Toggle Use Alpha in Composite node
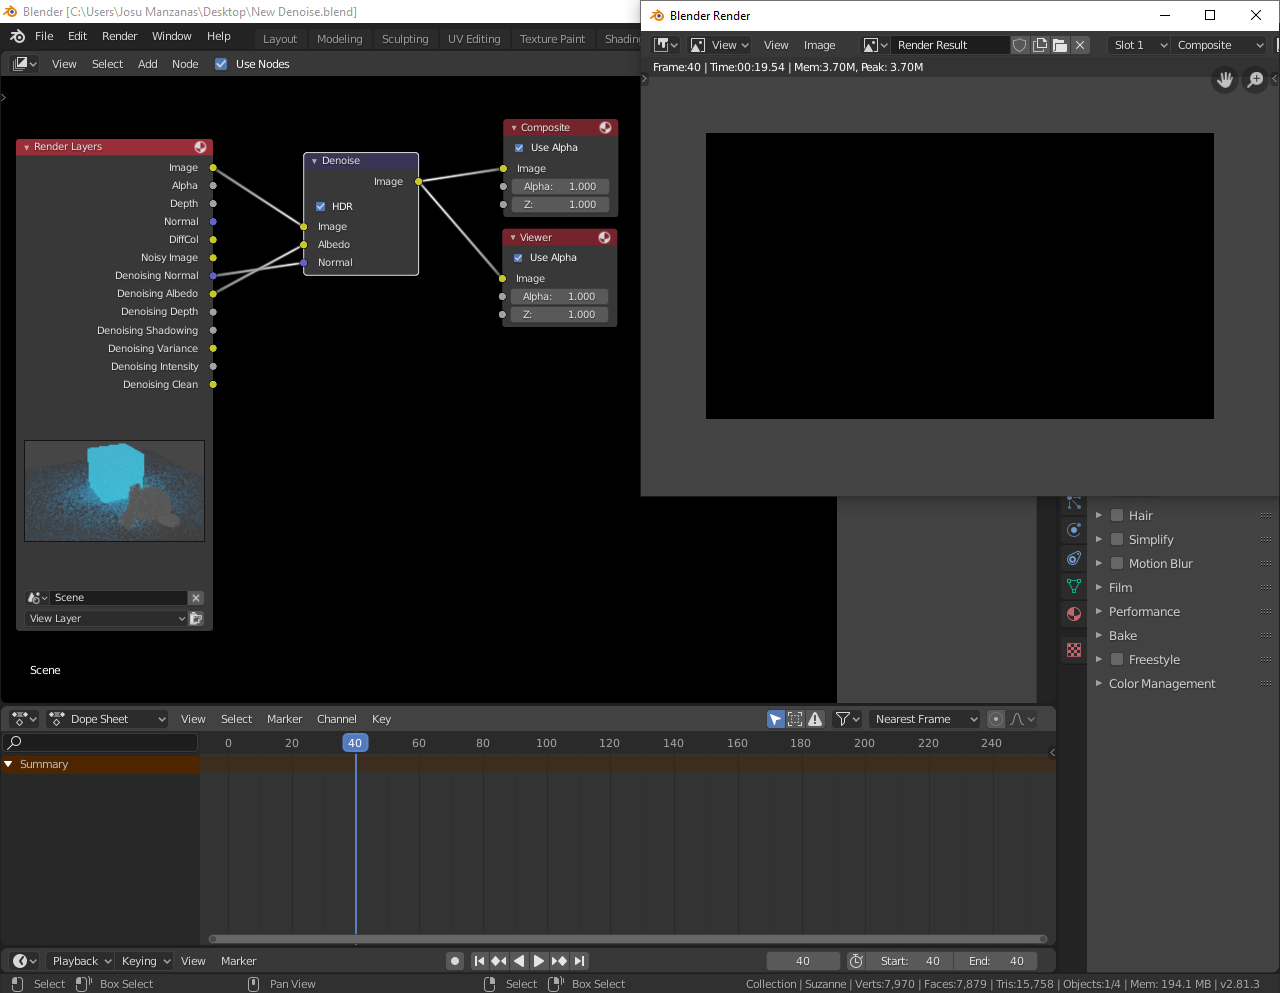The height and width of the screenshot is (993, 1280). click(x=519, y=148)
